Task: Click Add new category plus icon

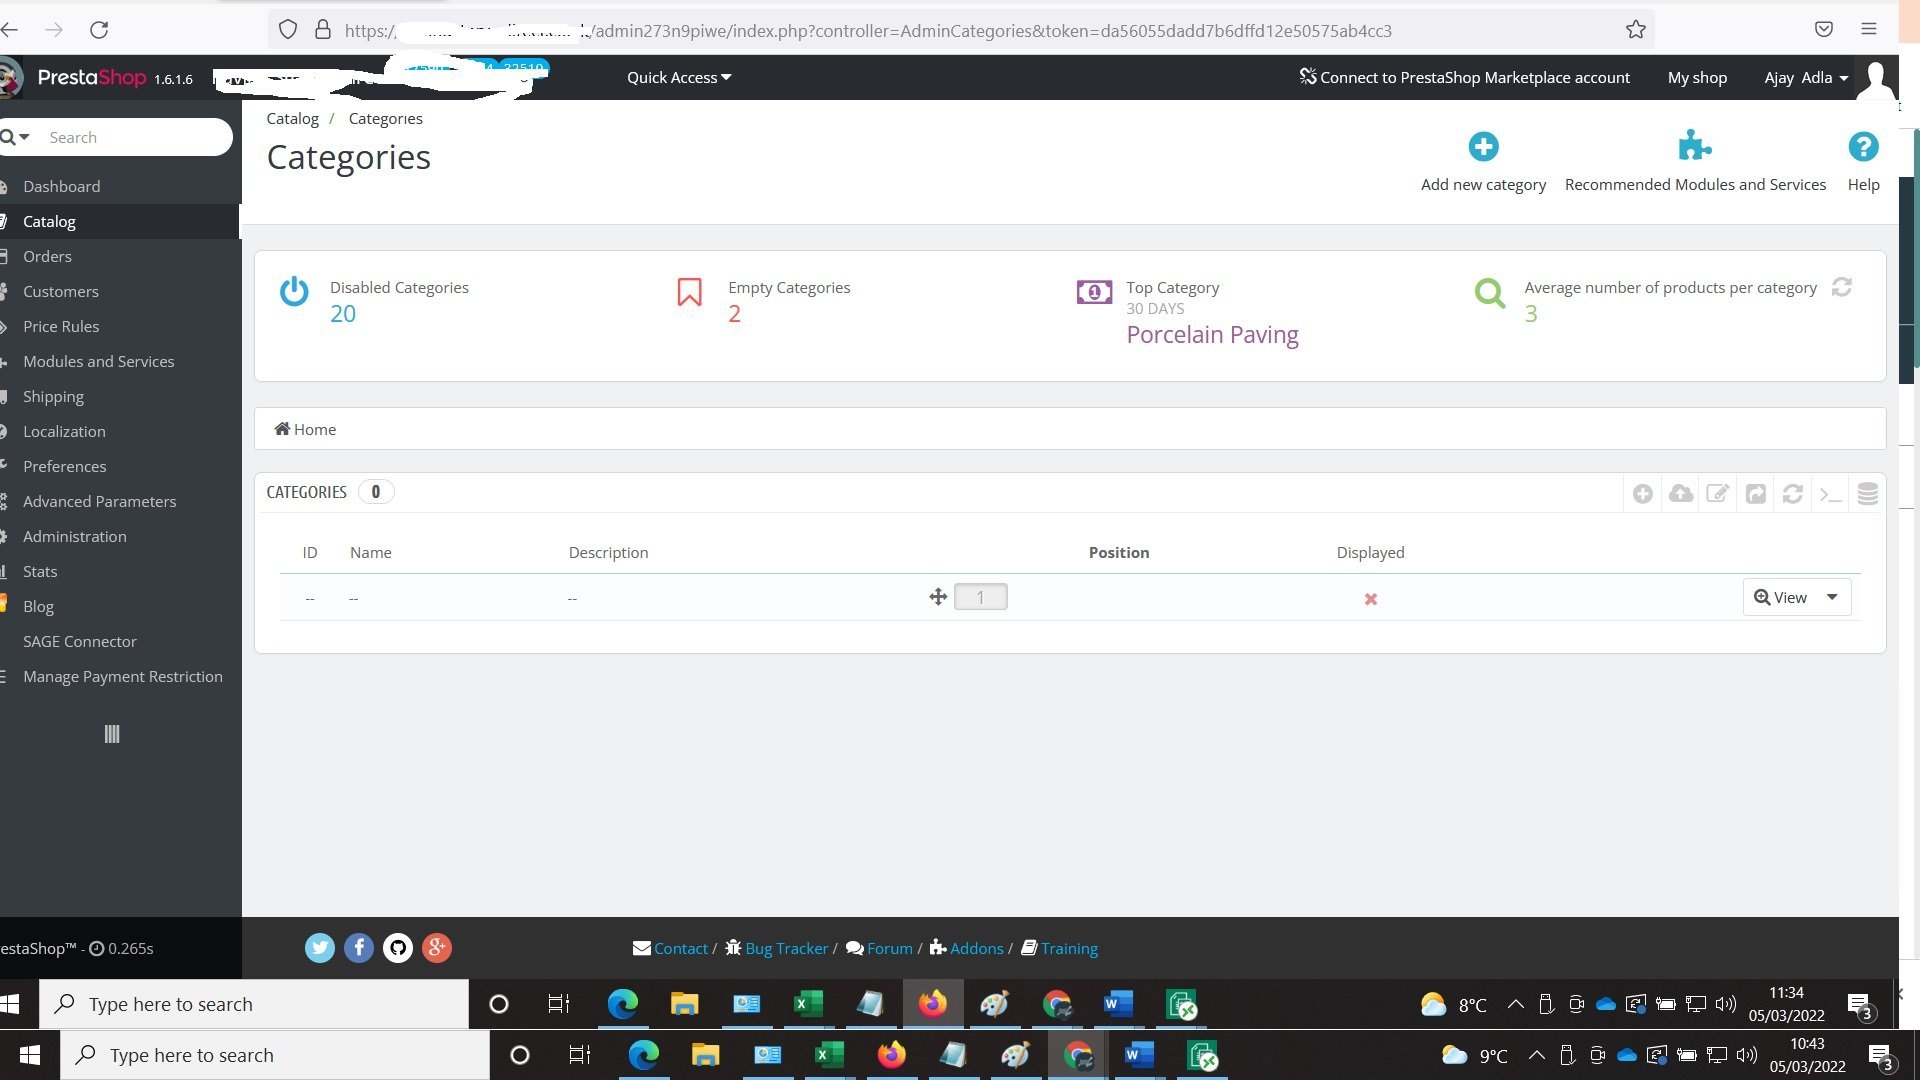Action: (1483, 147)
